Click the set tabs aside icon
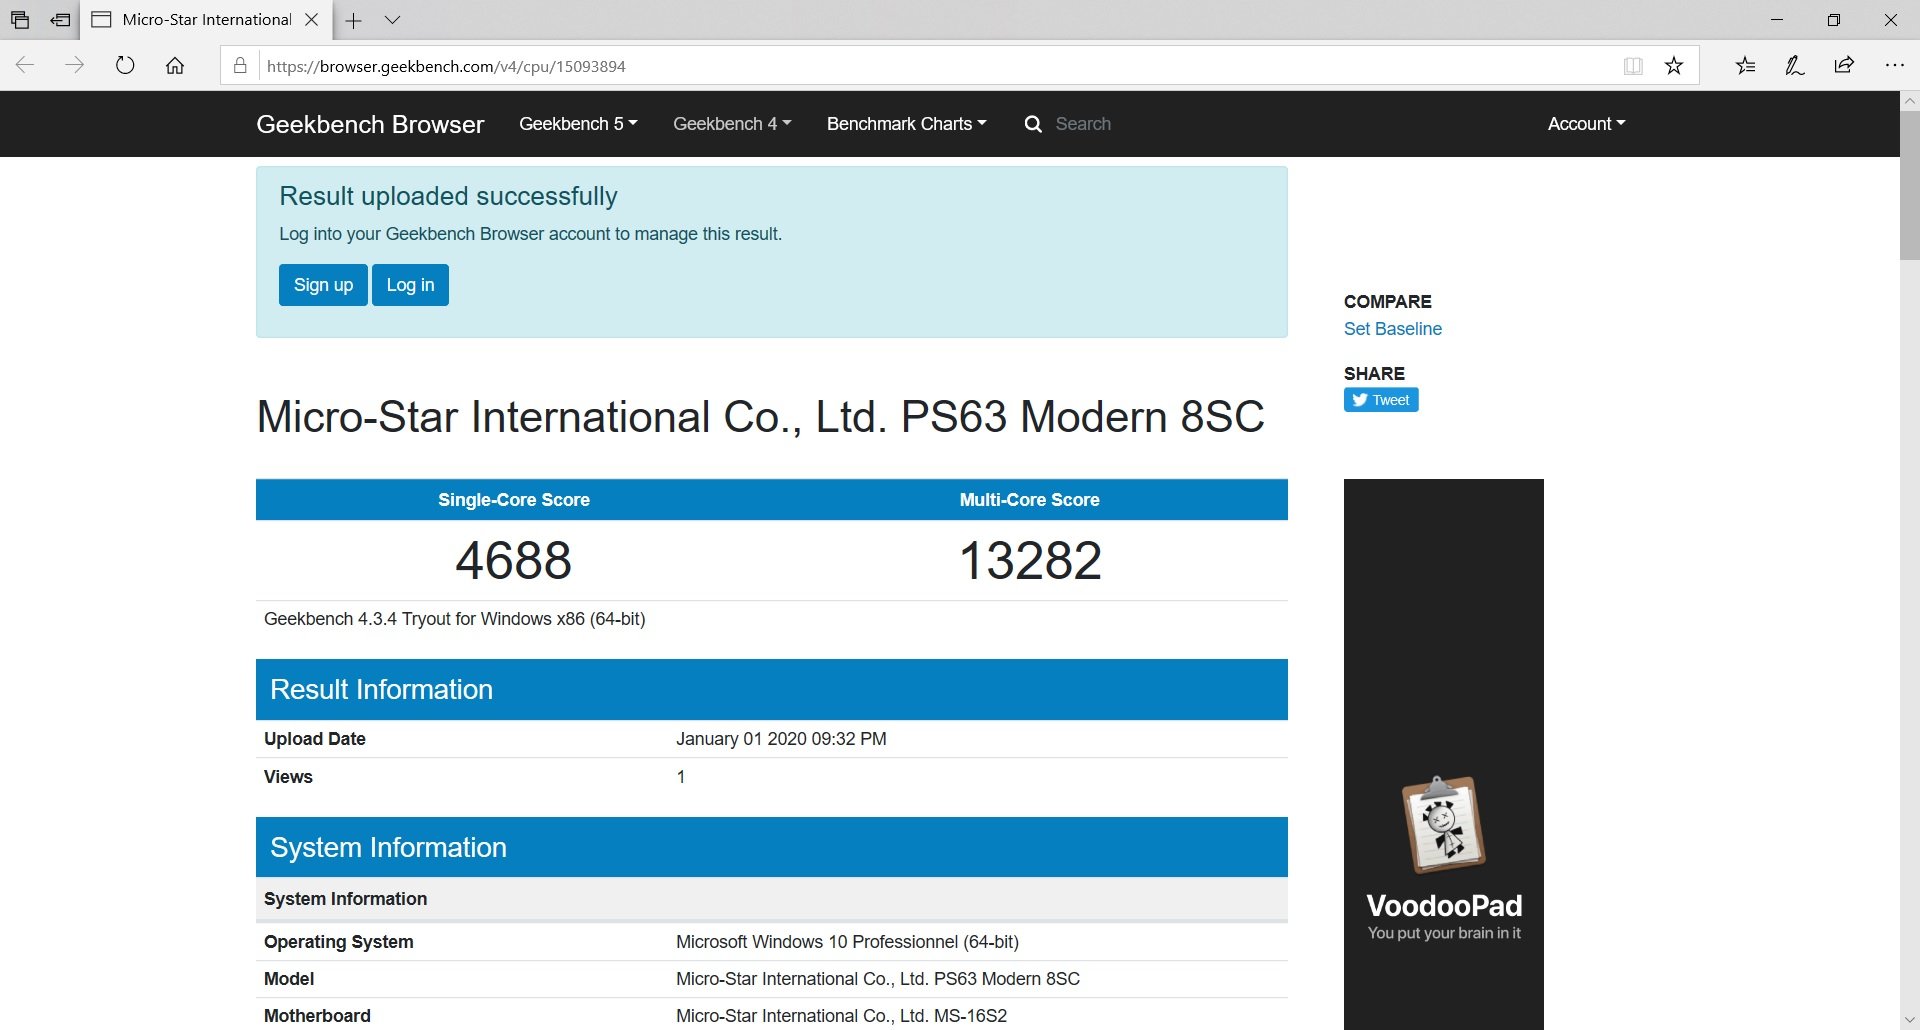The width and height of the screenshot is (1920, 1030). (60, 19)
